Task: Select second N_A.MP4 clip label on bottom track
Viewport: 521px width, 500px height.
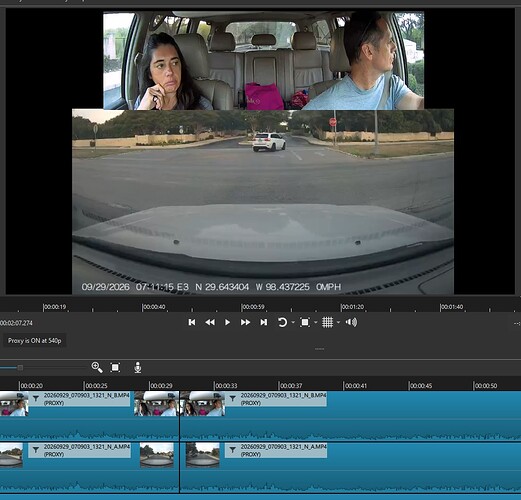Action: pyautogui.click(x=283, y=450)
